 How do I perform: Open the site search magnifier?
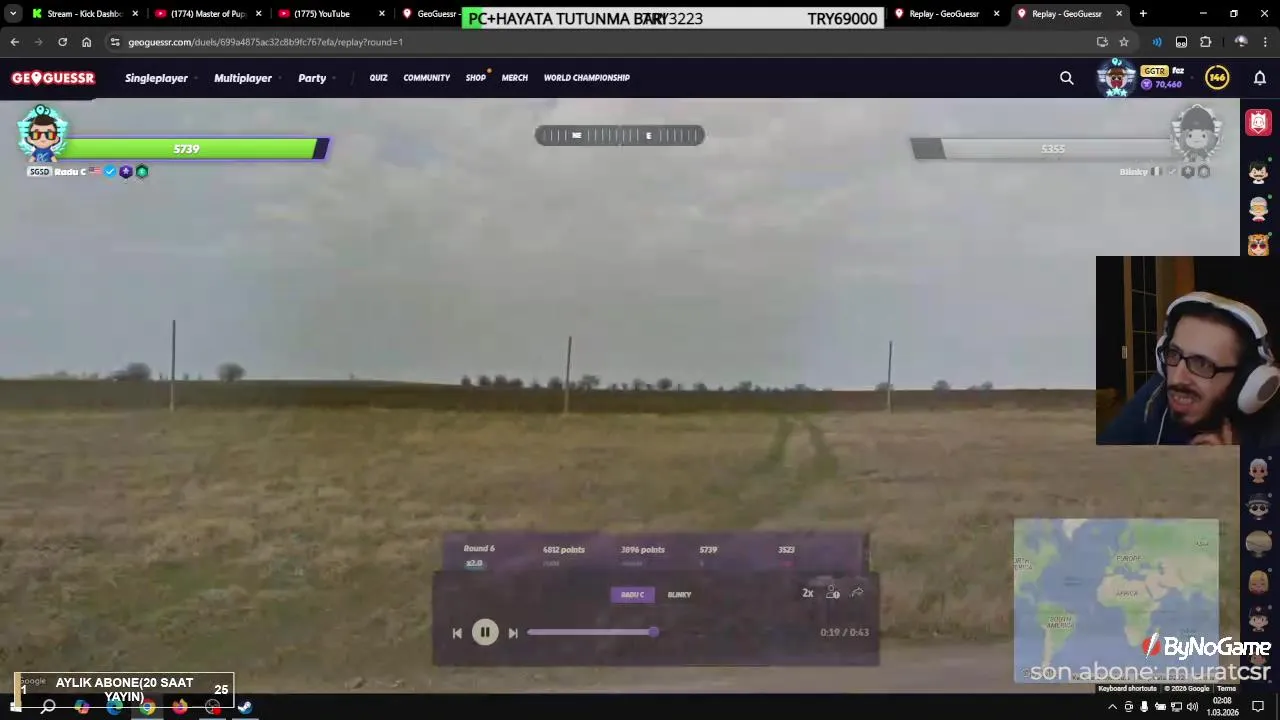[1067, 78]
